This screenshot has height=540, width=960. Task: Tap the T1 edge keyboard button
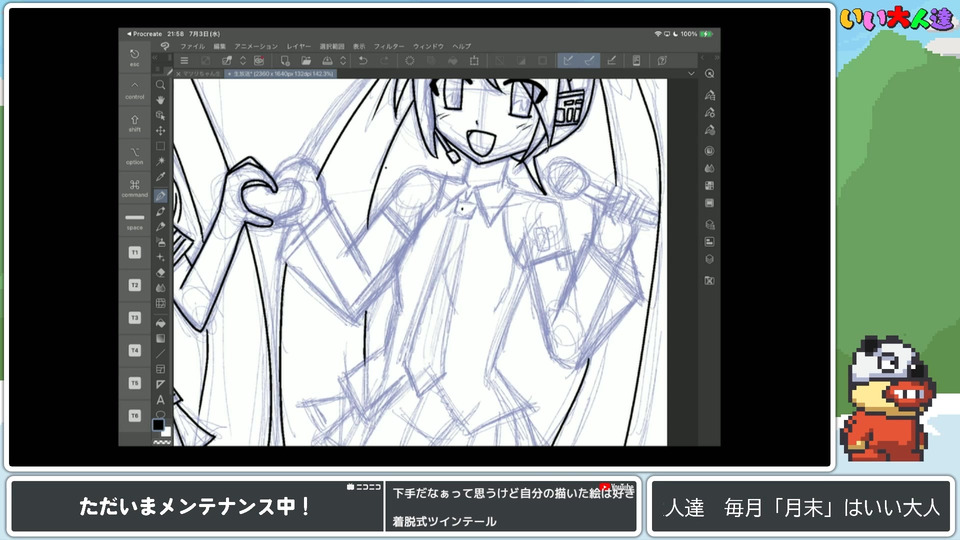tap(135, 252)
